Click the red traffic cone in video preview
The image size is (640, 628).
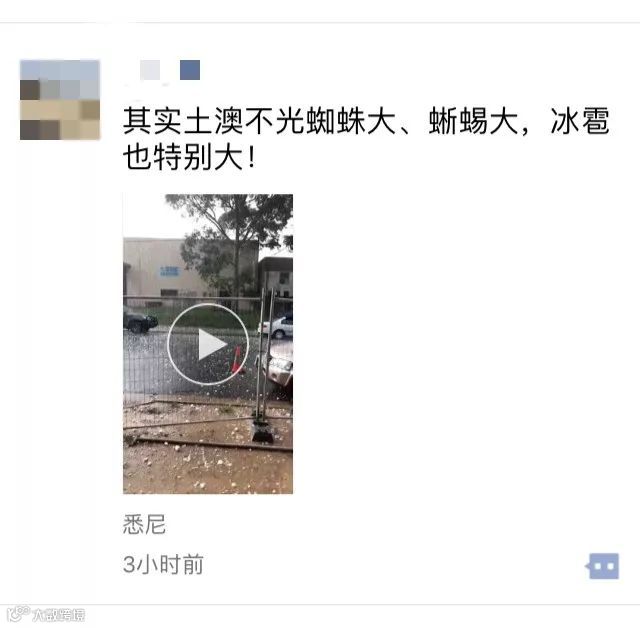point(237,360)
